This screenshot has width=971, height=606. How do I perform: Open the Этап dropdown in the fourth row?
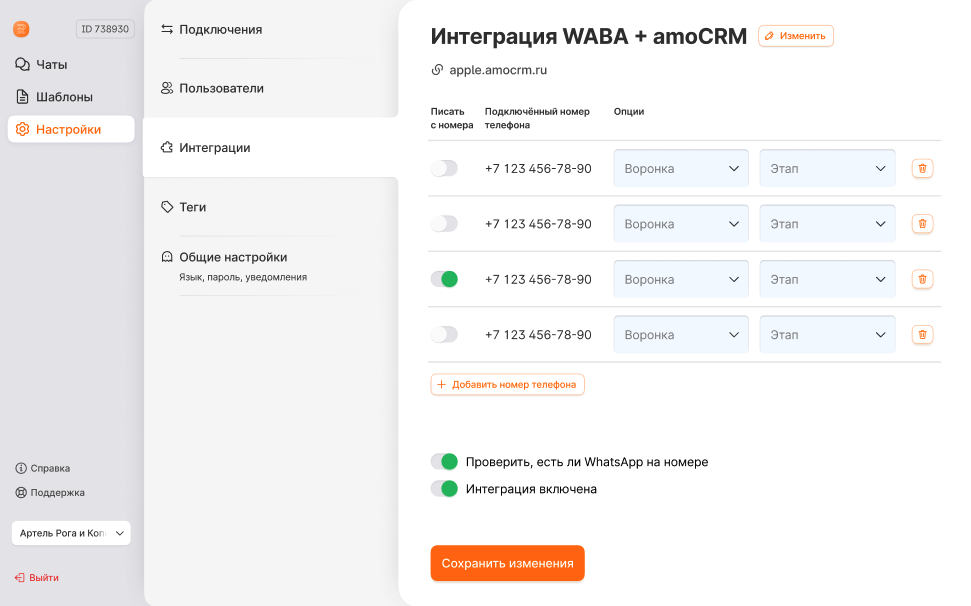[x=827, y=334]
